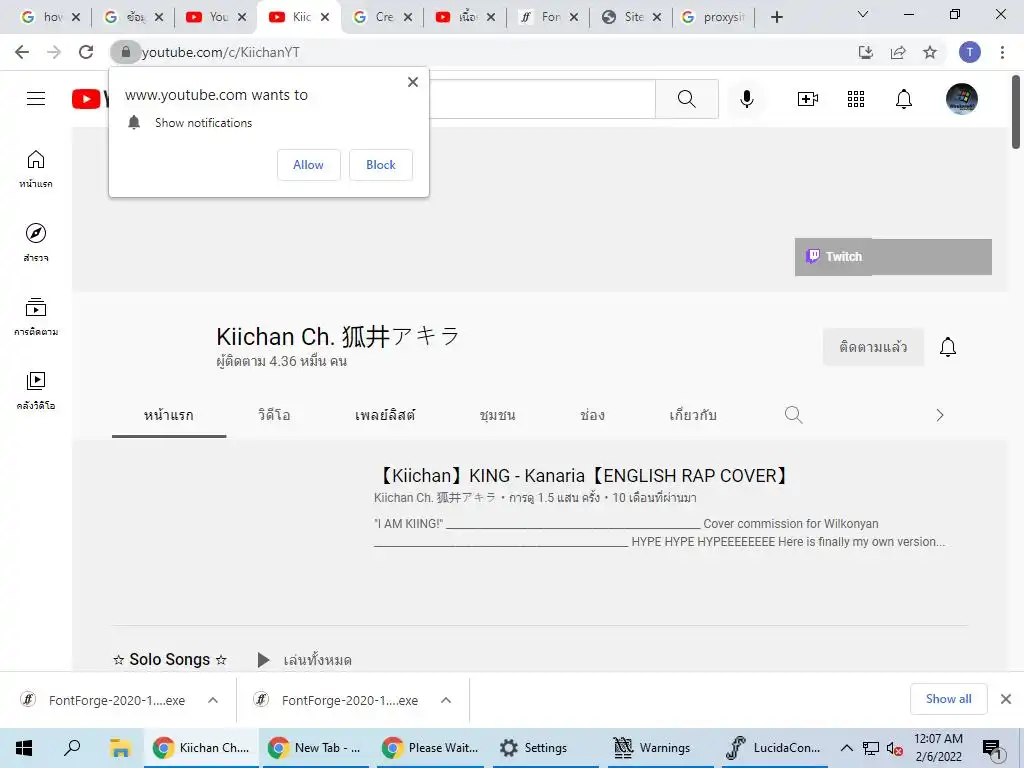Close the Kiic browser tab
This screenshot has height=768, width=1024.
pos(325,17)
